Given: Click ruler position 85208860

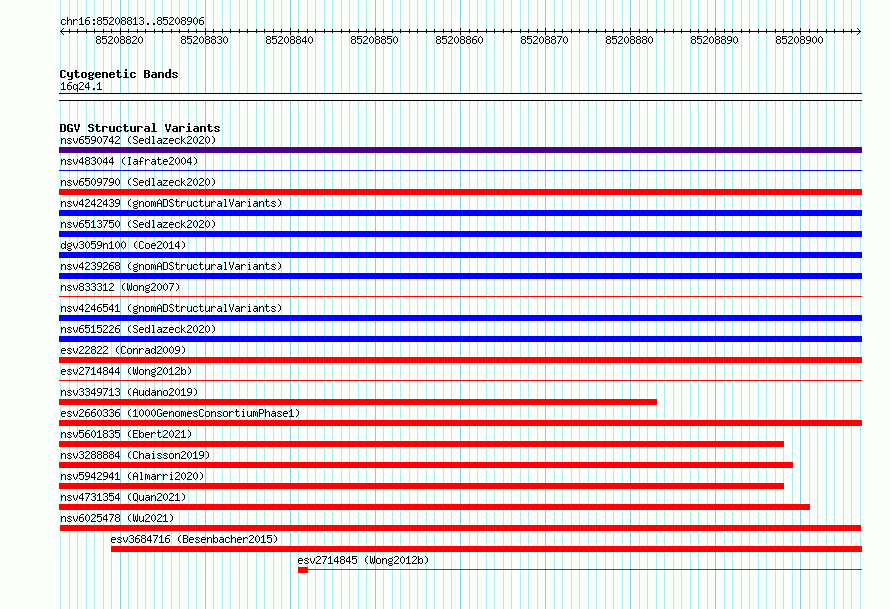Looking at the screenshot, I should tap(459, 40).
